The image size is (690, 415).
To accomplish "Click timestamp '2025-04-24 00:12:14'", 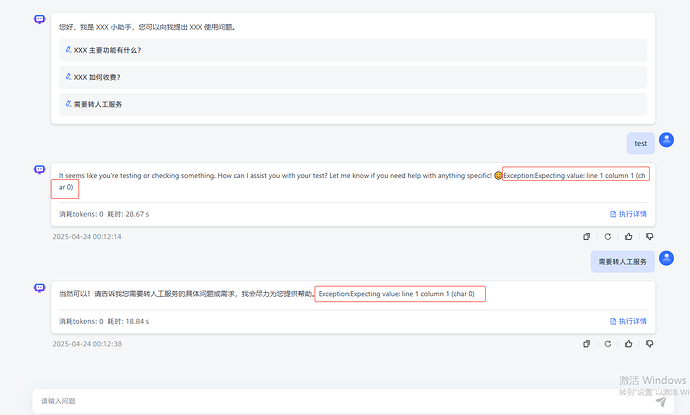I will click(87, 237).
